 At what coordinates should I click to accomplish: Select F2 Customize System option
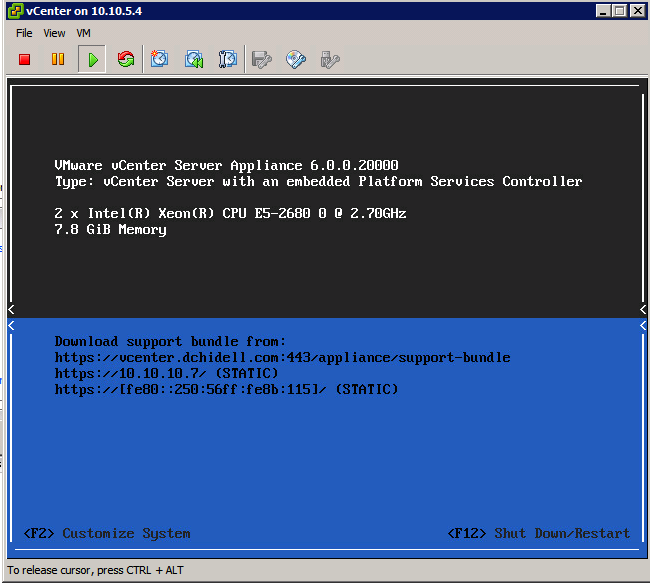107,533
